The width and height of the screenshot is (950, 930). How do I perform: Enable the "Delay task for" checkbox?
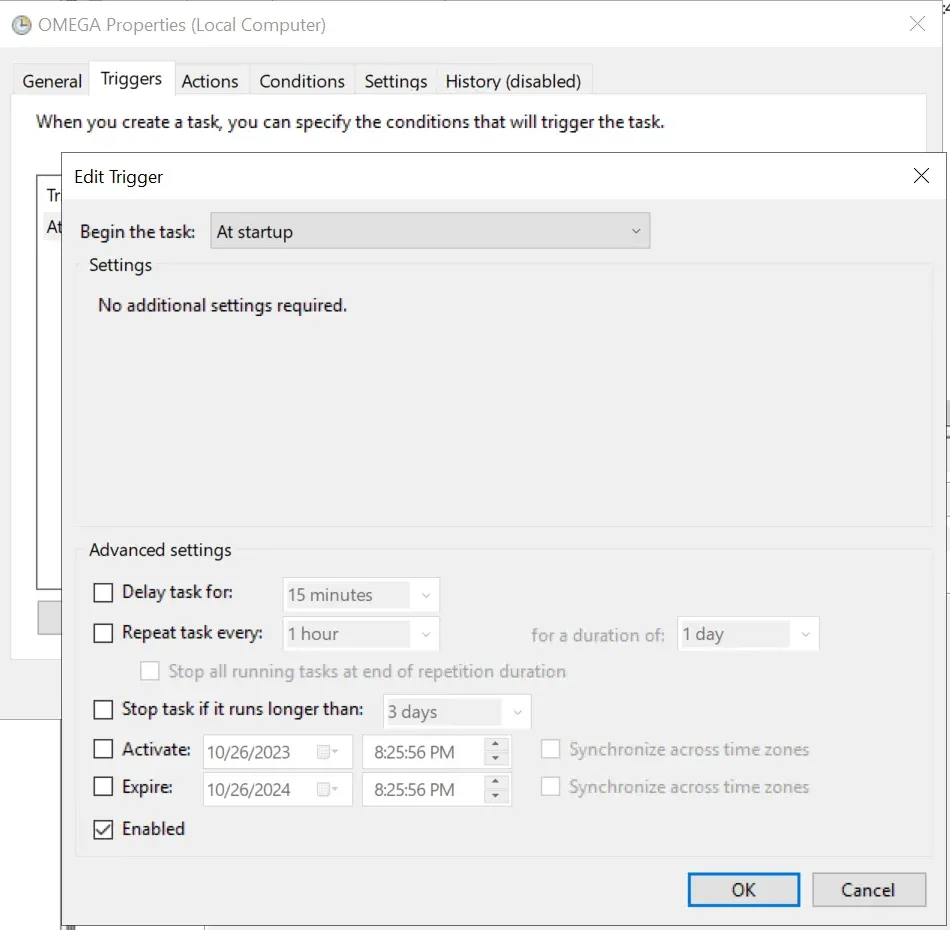pos(103,592)
